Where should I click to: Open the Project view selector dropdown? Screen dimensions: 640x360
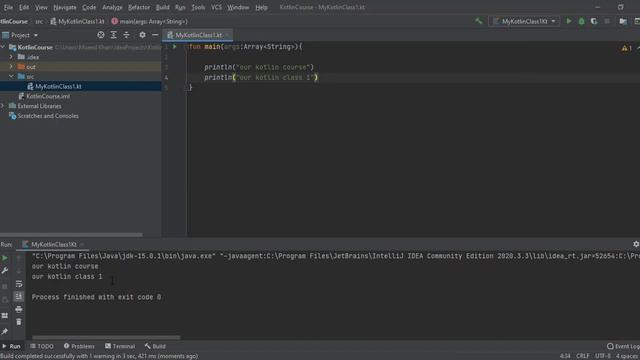pyautogui.click(x=20, y=35)
